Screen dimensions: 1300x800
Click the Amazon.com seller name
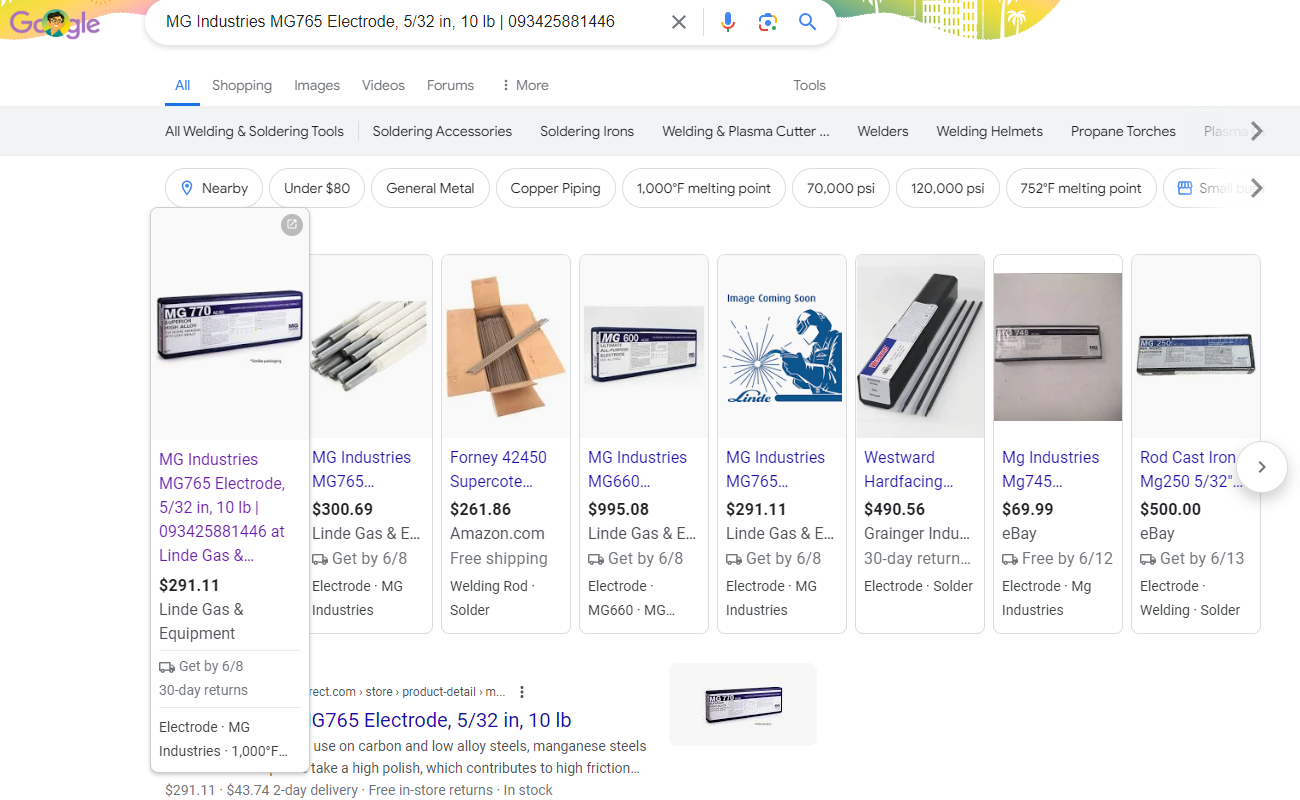click(497, 534)
